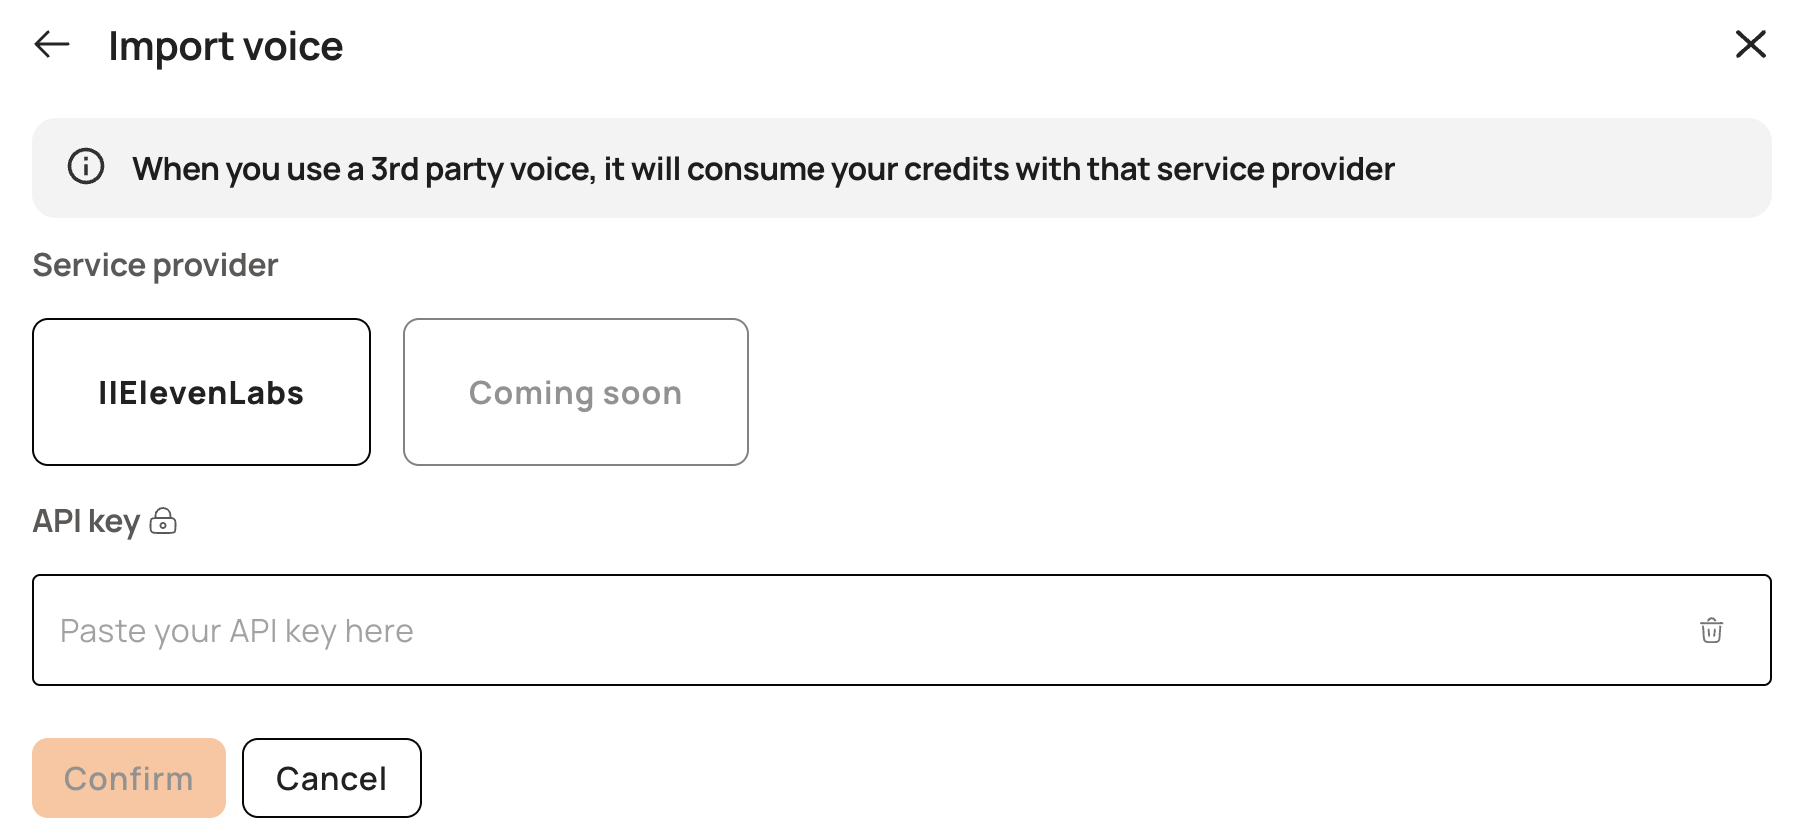Select IIElevenLabs as service provider
Viewport: 1802px width, 830px height.
[201, 392]
